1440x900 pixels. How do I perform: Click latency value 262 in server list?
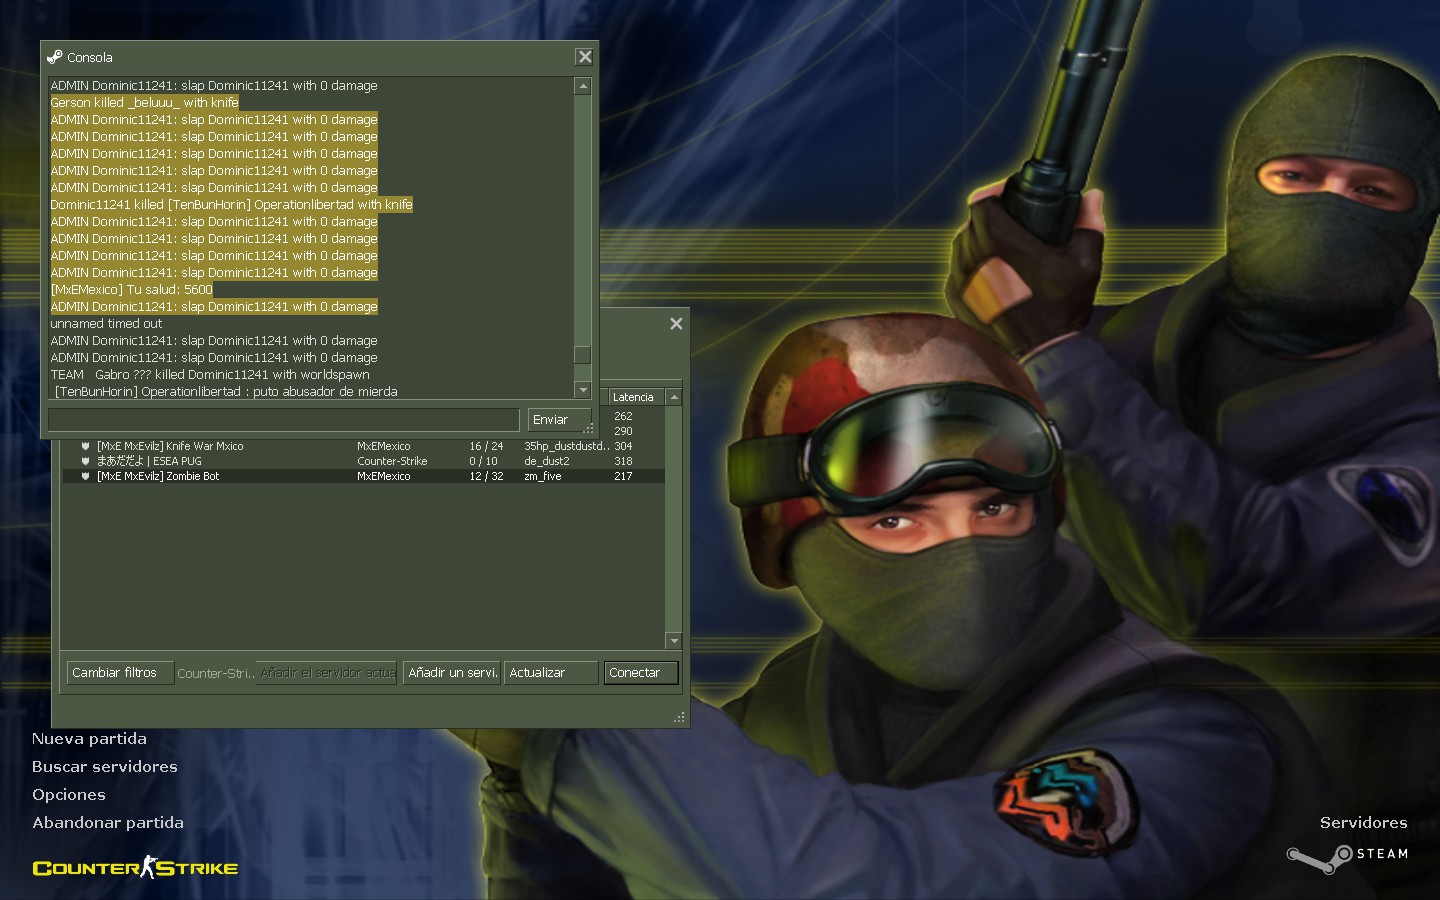(623, 416)
